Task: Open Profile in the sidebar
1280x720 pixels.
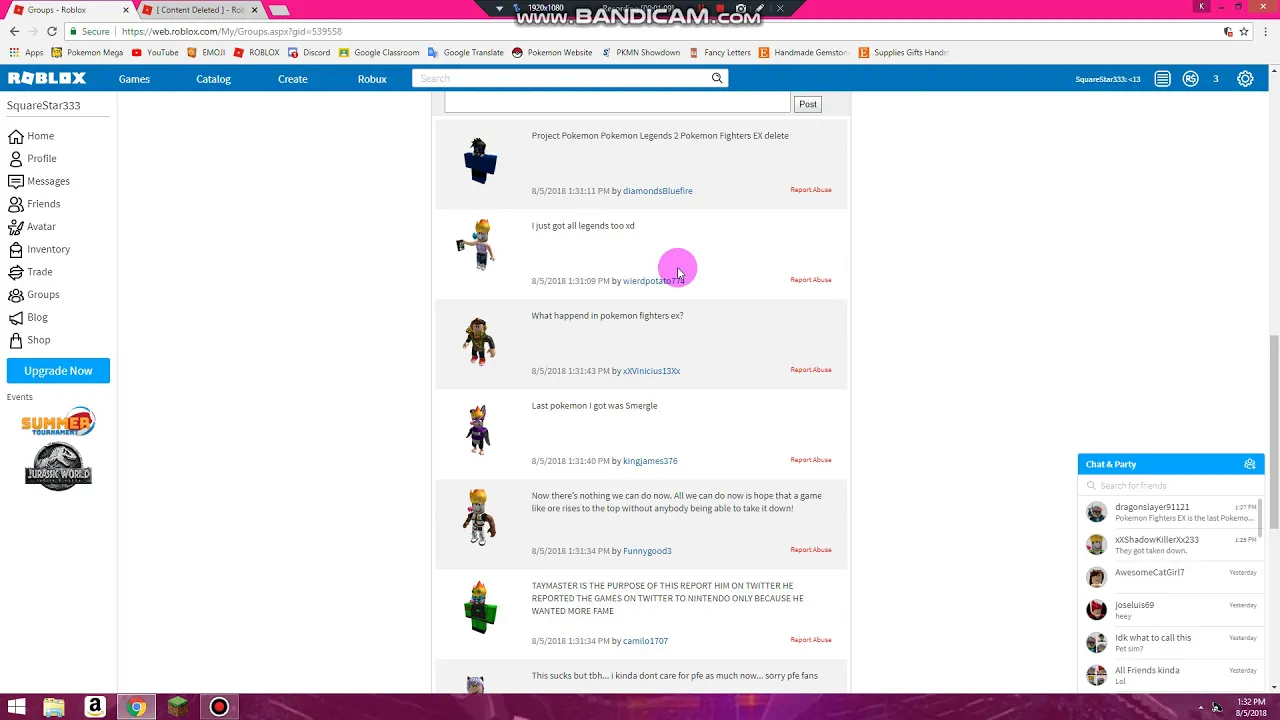Action: 32,159
